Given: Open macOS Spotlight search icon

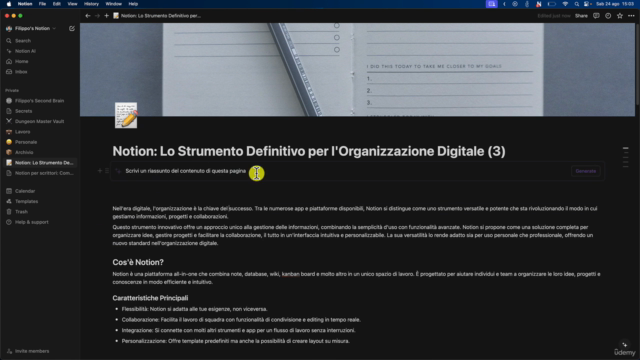Looking at the screenshot, I should 576,4.
